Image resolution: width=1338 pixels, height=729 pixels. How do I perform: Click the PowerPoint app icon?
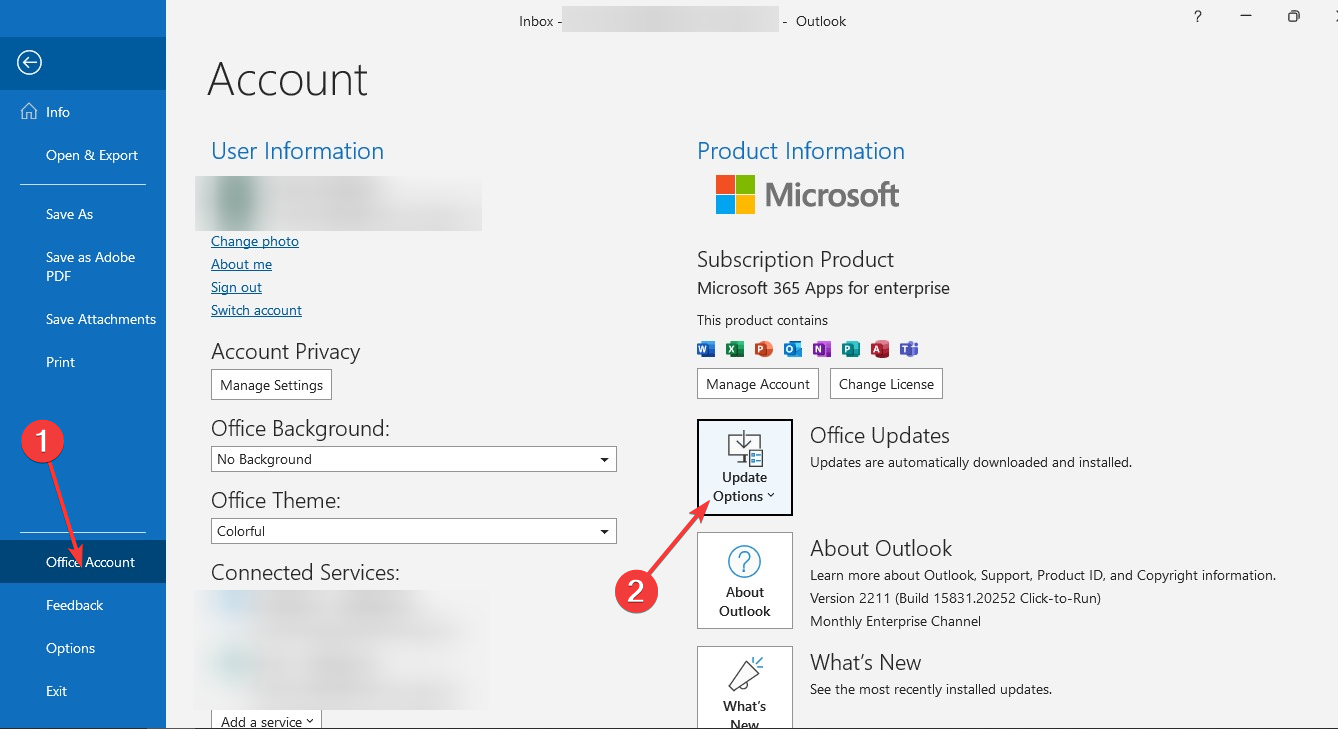(764, 349)
